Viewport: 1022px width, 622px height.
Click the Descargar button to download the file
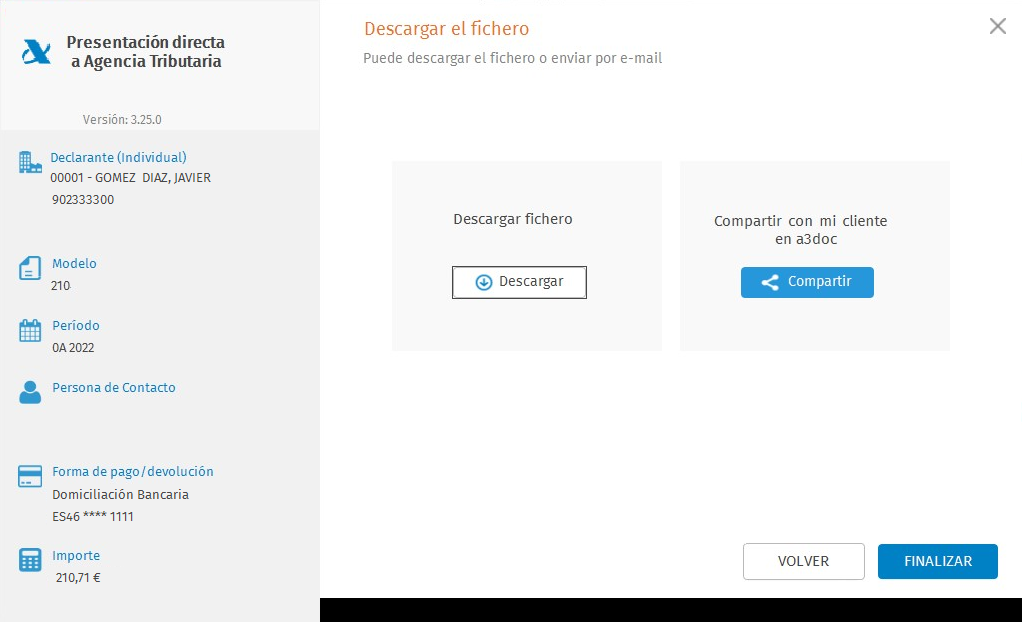(519, 282)
